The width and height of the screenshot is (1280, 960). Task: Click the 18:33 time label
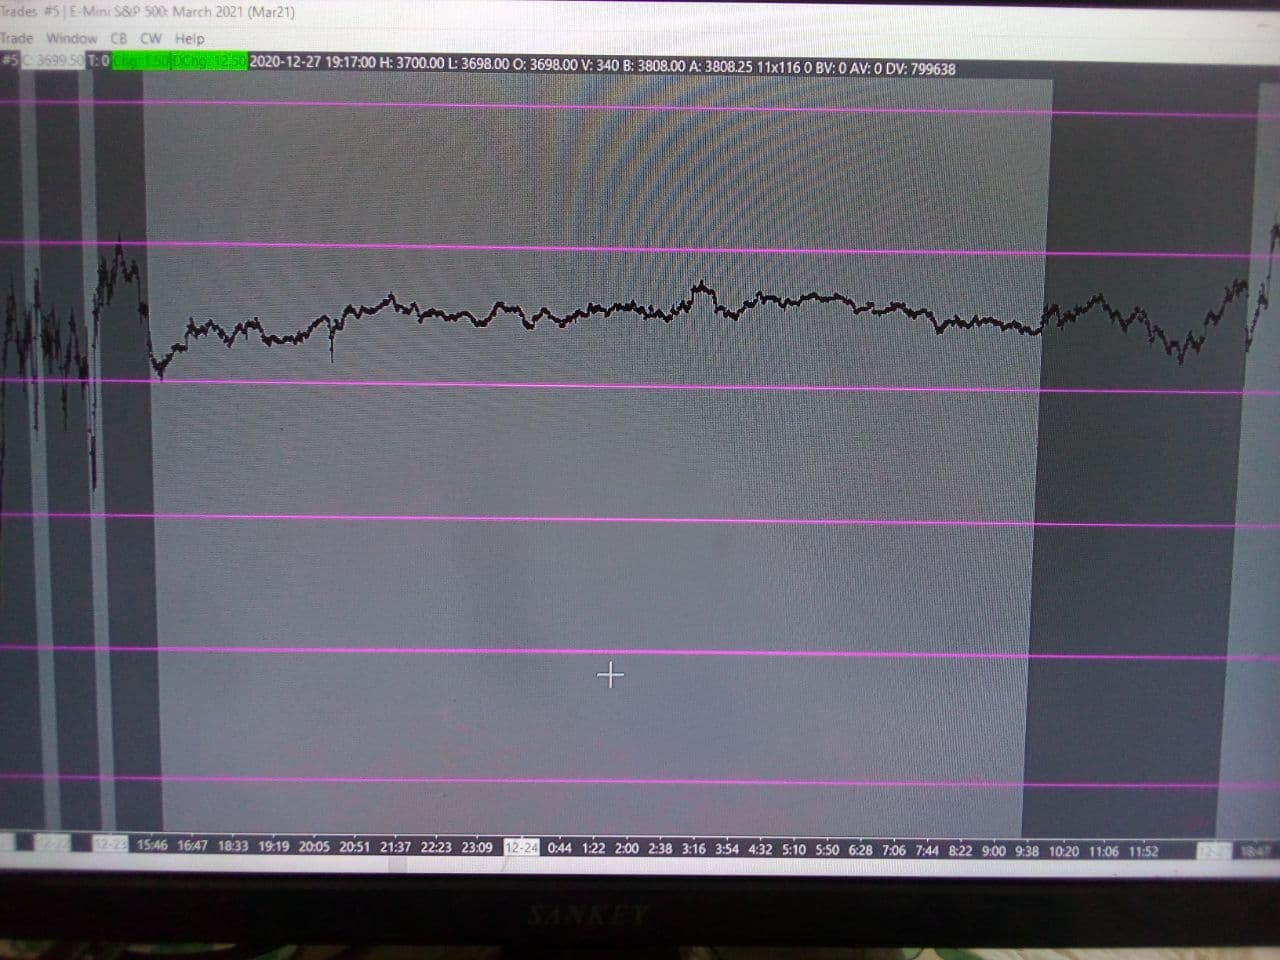pyautogui.click(x=233, y=846)
